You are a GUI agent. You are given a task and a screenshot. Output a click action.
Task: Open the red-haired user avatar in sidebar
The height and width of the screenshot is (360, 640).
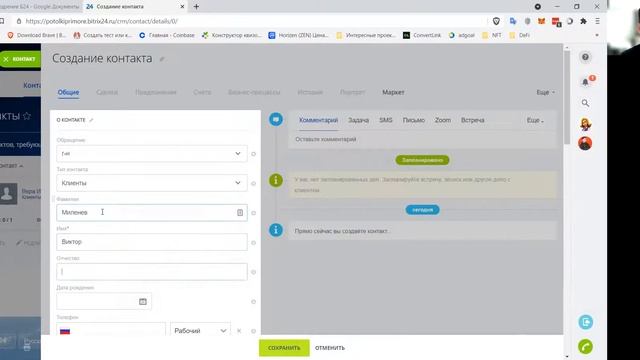pyautogui.click(x=585, y=124)
